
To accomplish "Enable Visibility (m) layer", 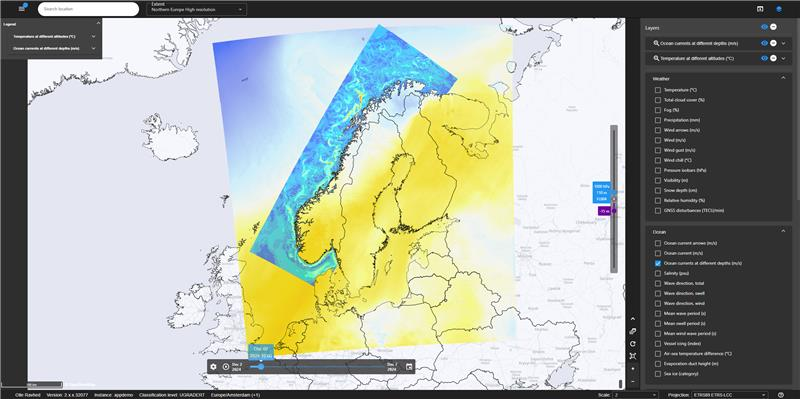I will pos(658,180).
